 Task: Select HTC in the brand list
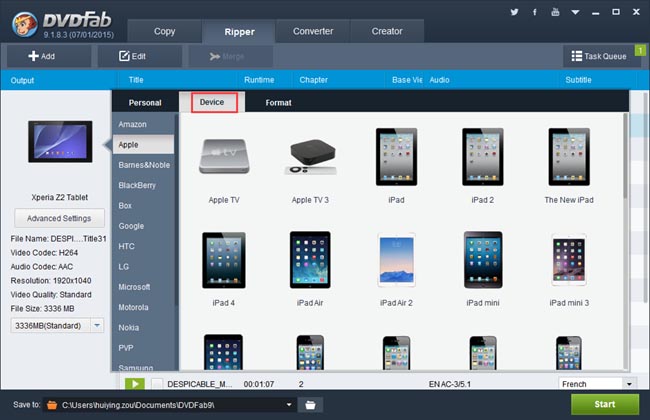tap(143, 246)
